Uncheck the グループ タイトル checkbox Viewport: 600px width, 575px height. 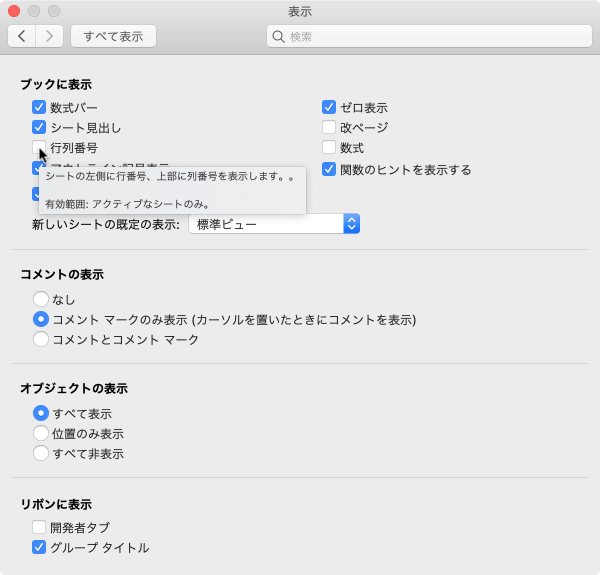coord(39,547)
